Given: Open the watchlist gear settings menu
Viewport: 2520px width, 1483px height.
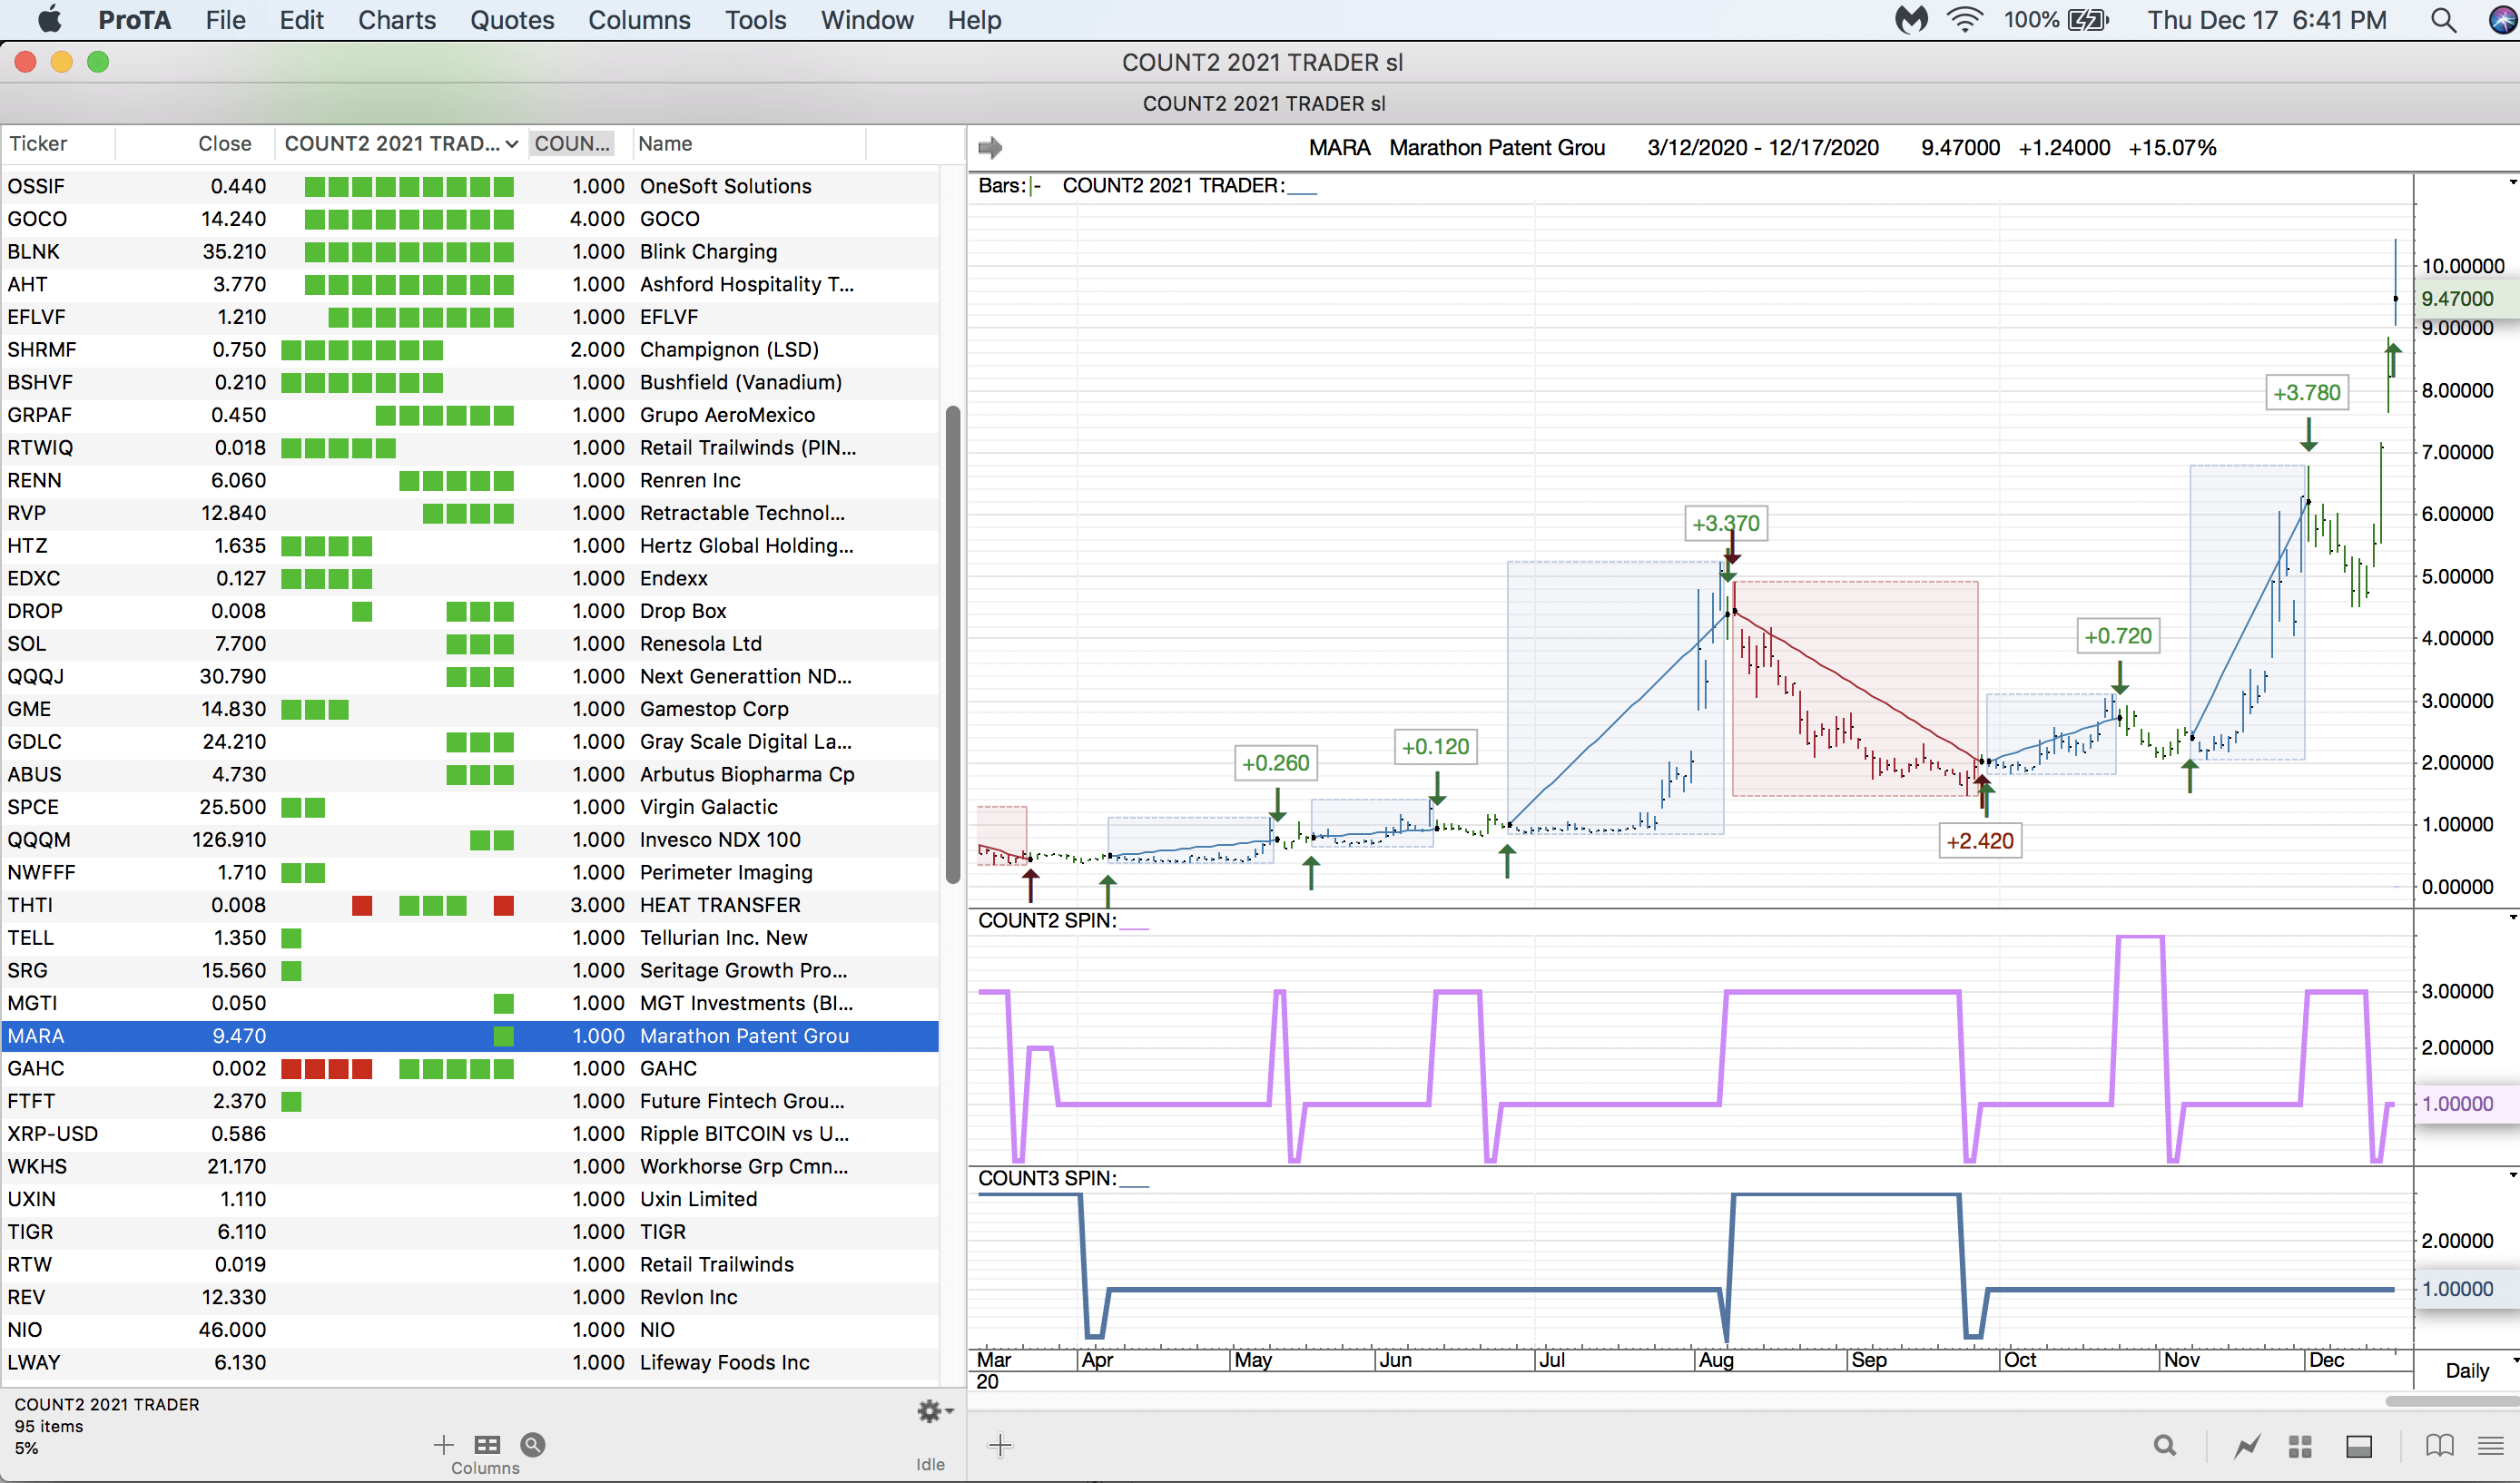Looking at the screenshot, I should click(934, 1411).
